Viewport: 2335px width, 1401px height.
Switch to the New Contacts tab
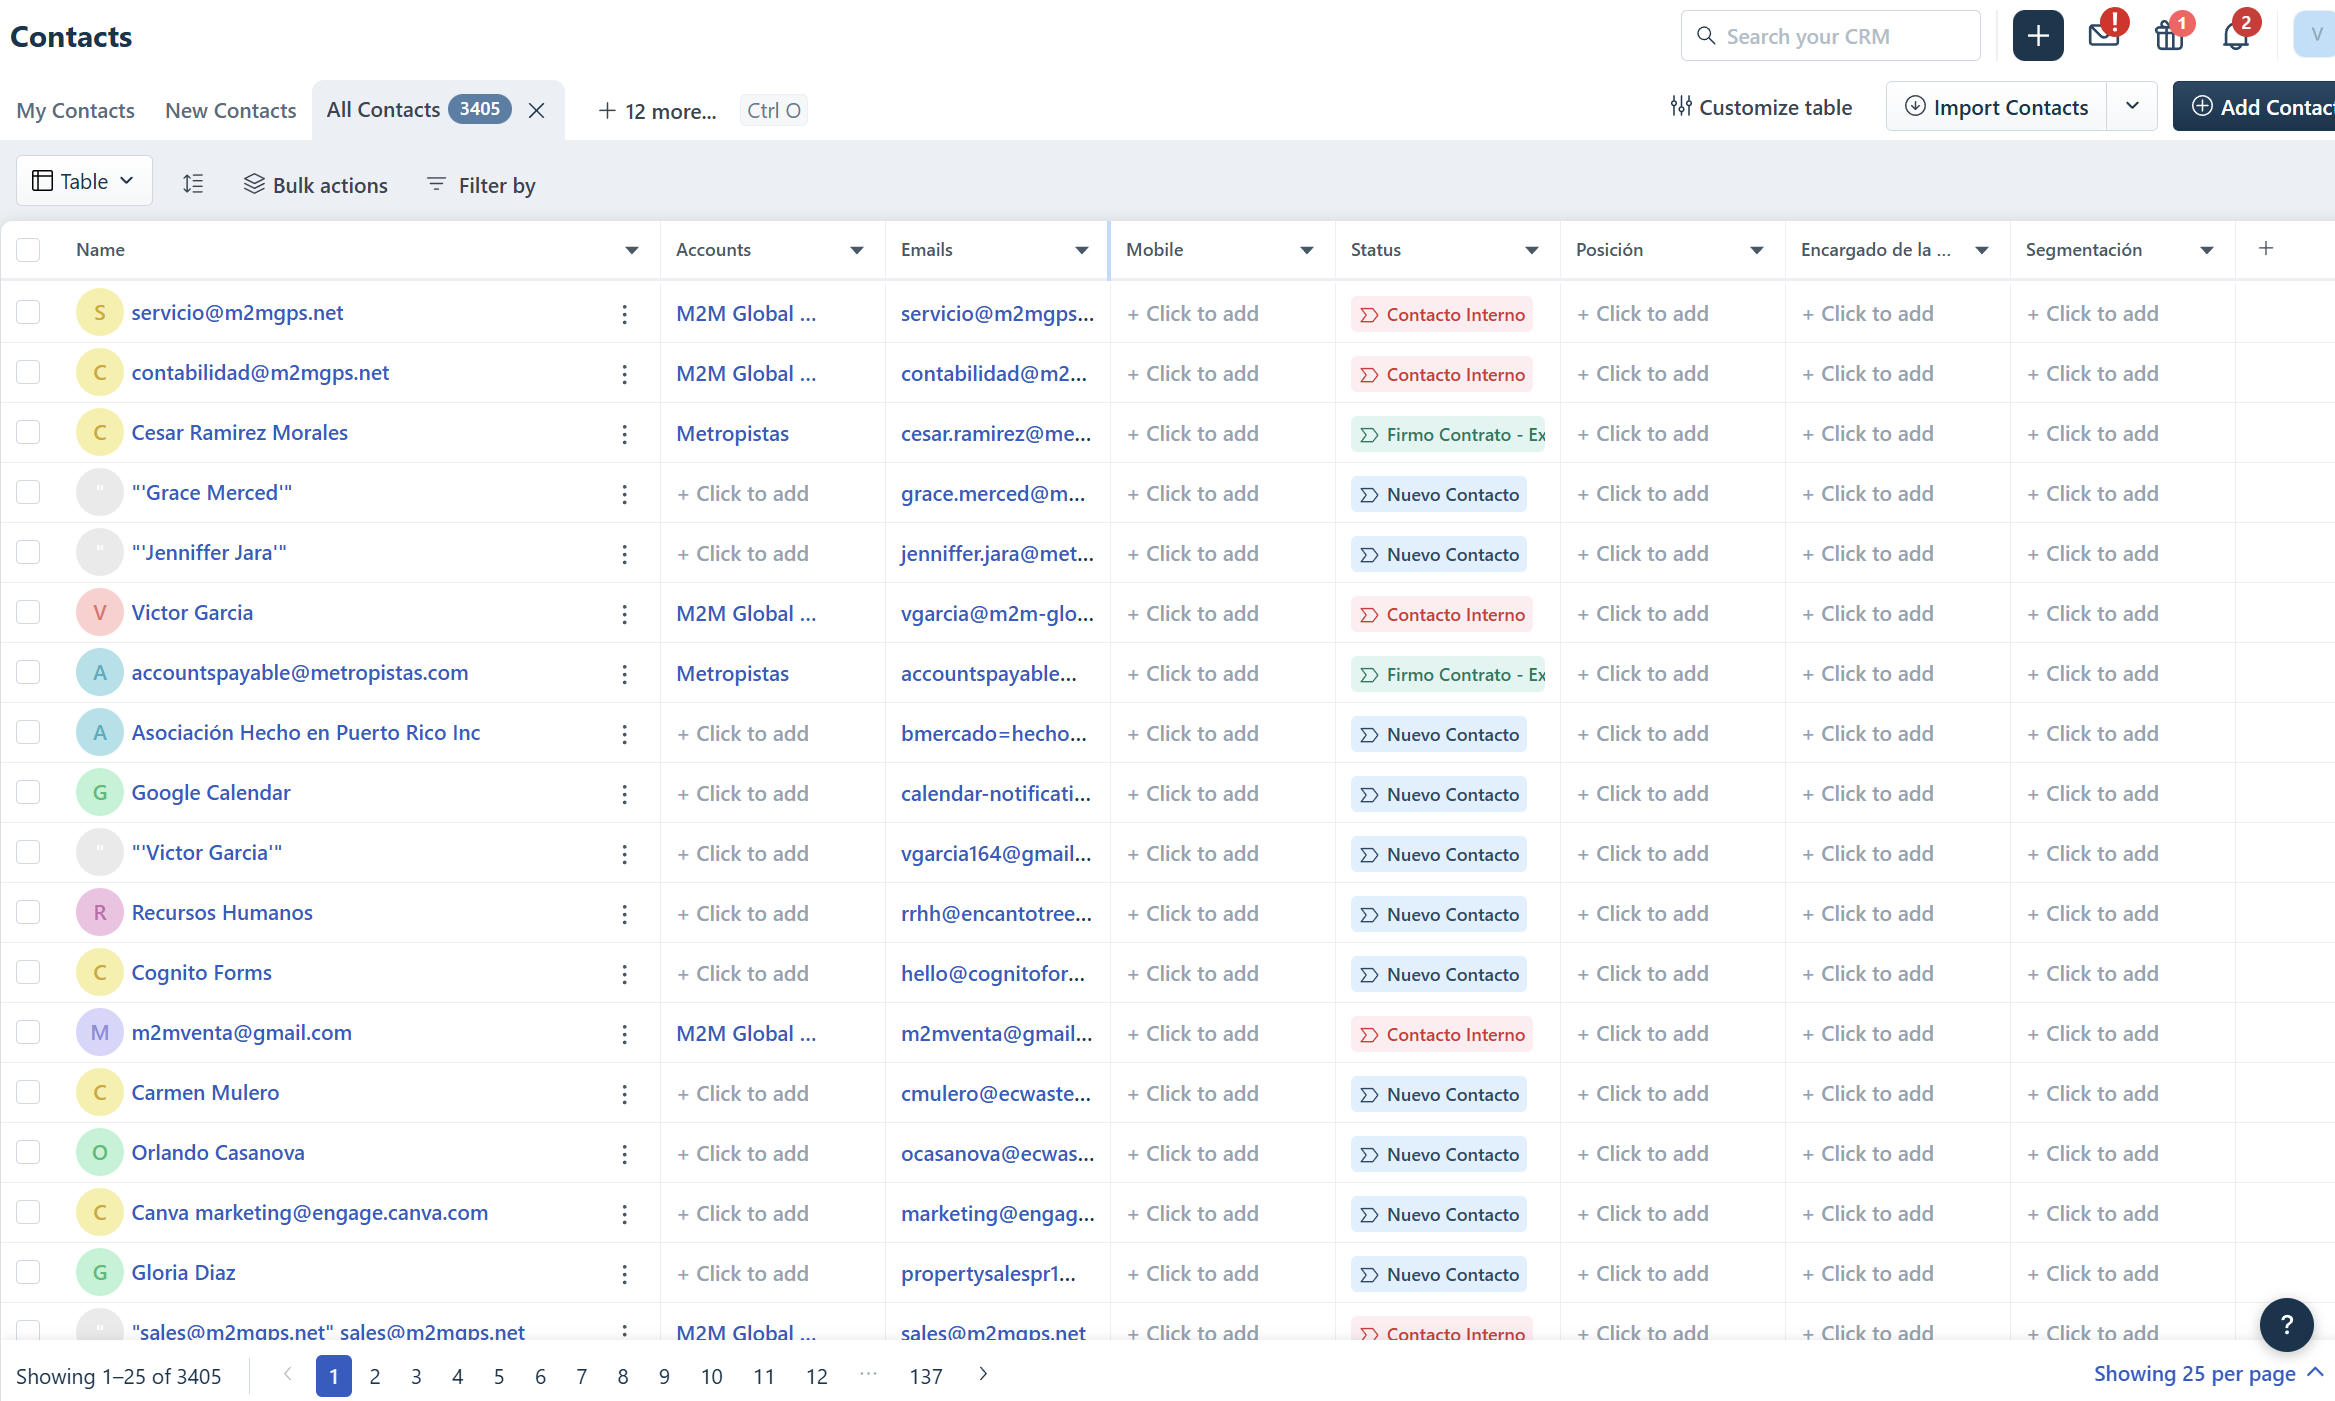coord(230,110)
